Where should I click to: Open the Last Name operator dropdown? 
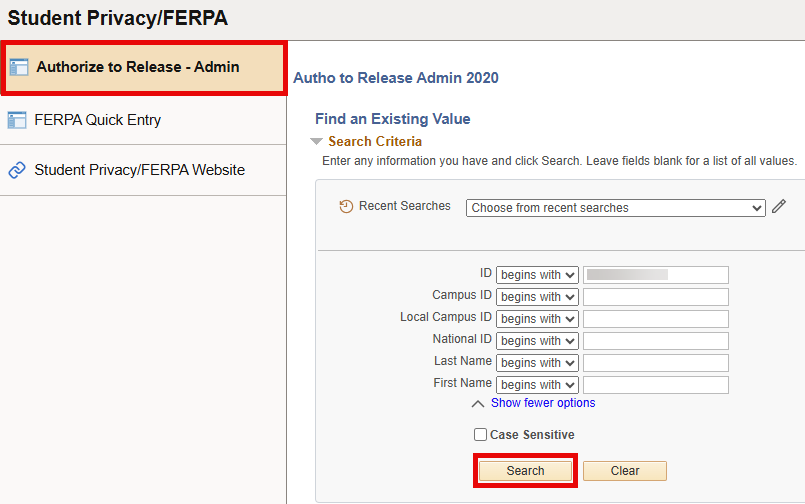[x=537, y=363]
